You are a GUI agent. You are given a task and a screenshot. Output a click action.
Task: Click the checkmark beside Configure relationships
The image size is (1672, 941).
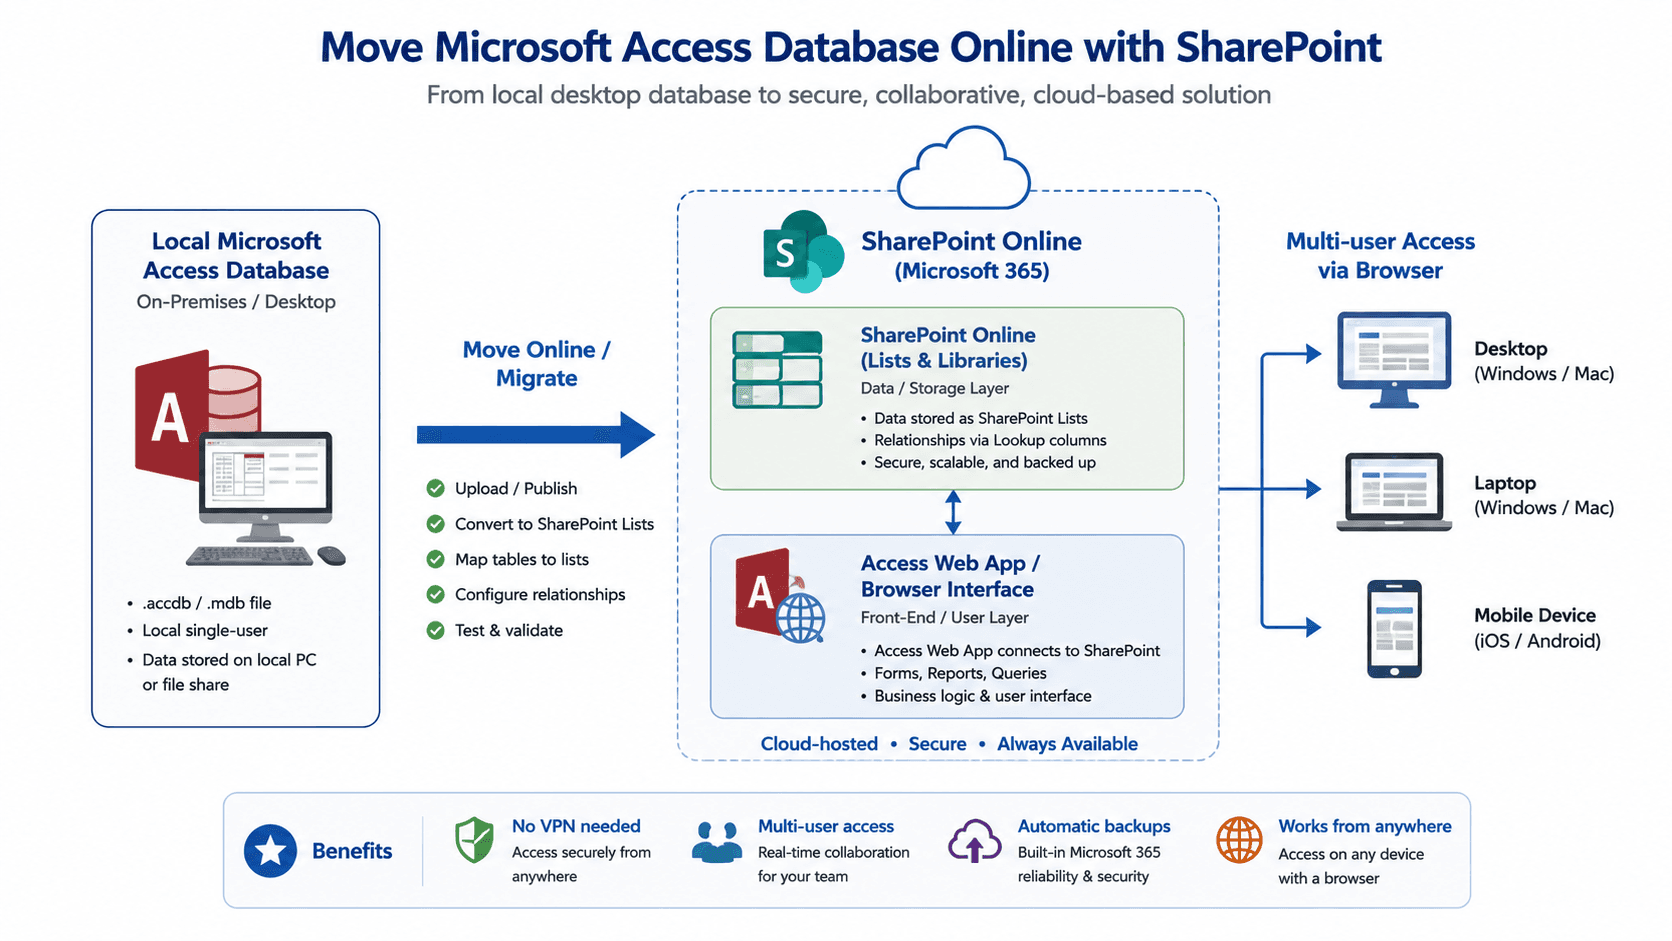[435, 594]
